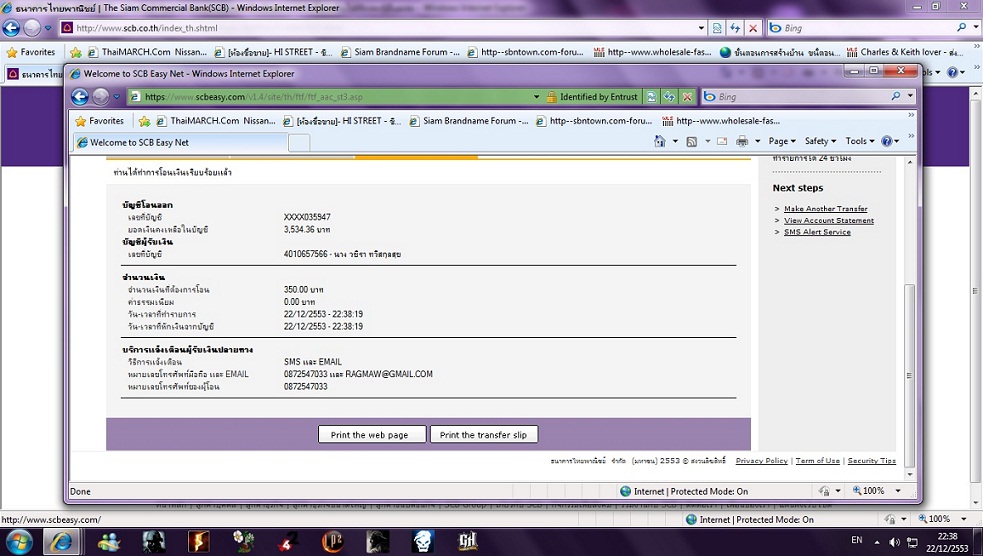The height and width of the screenshot is (556, 983).
Task: Open SMS Alert Service link
Action: click(817, 232)
